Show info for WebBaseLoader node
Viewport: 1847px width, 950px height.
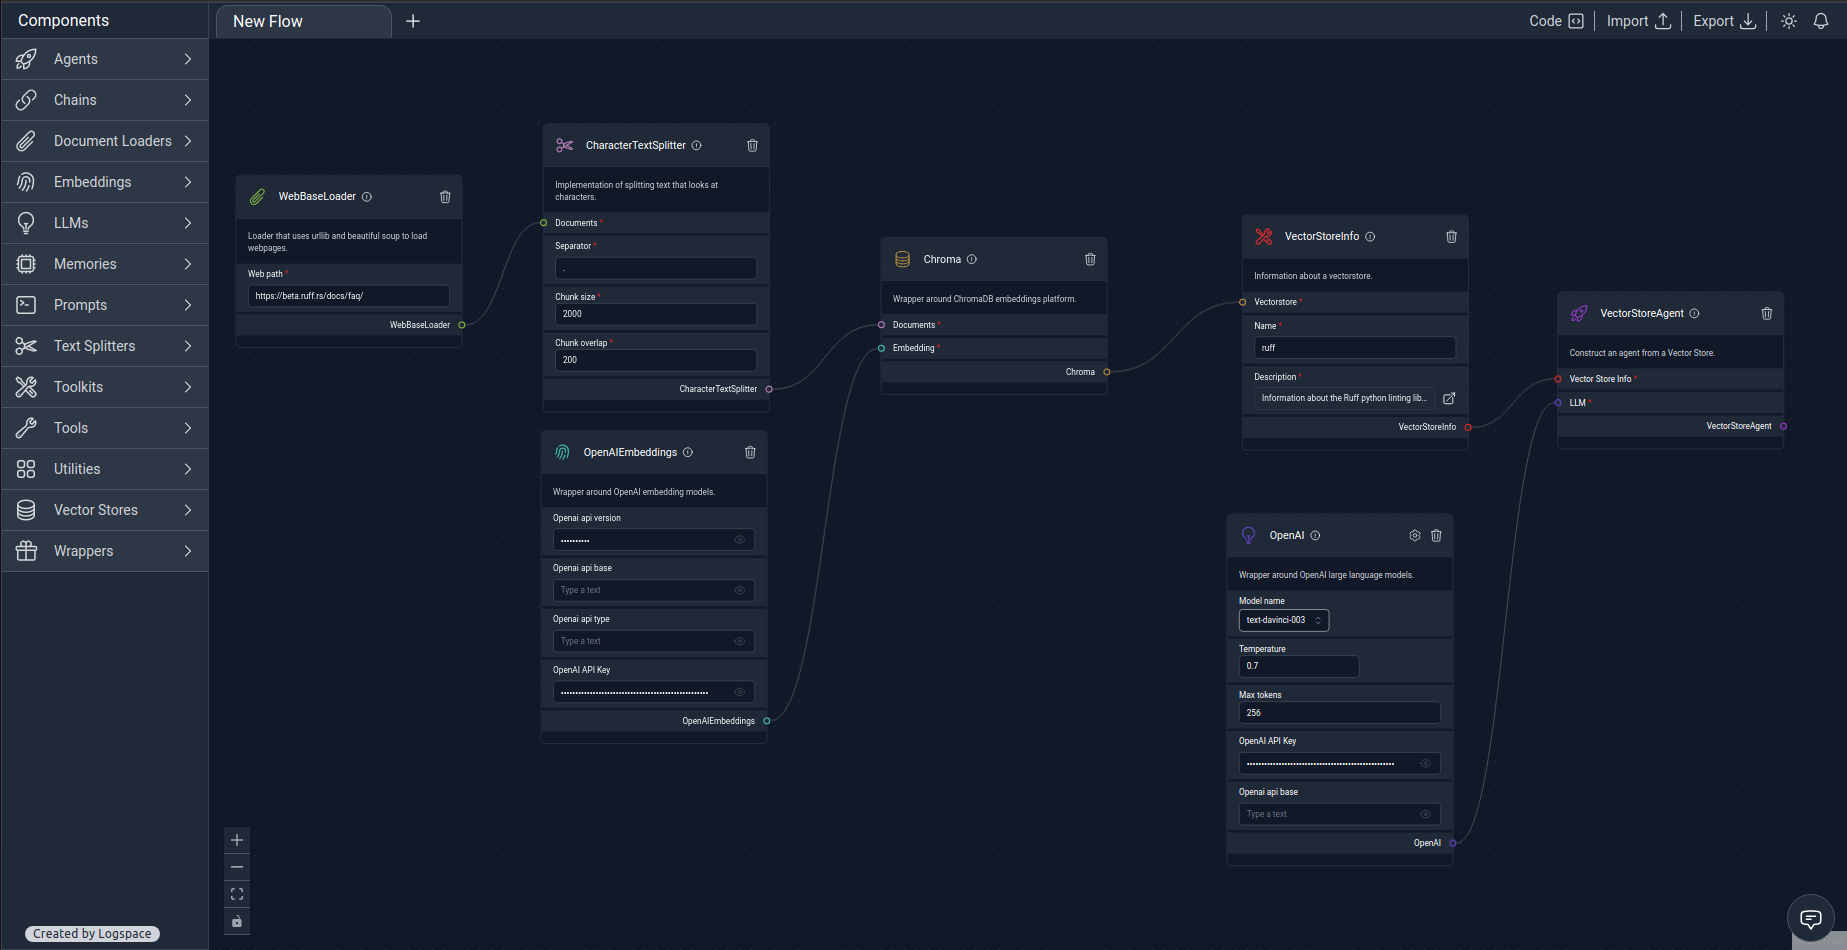pyautogui.click(x=367, y=197)
